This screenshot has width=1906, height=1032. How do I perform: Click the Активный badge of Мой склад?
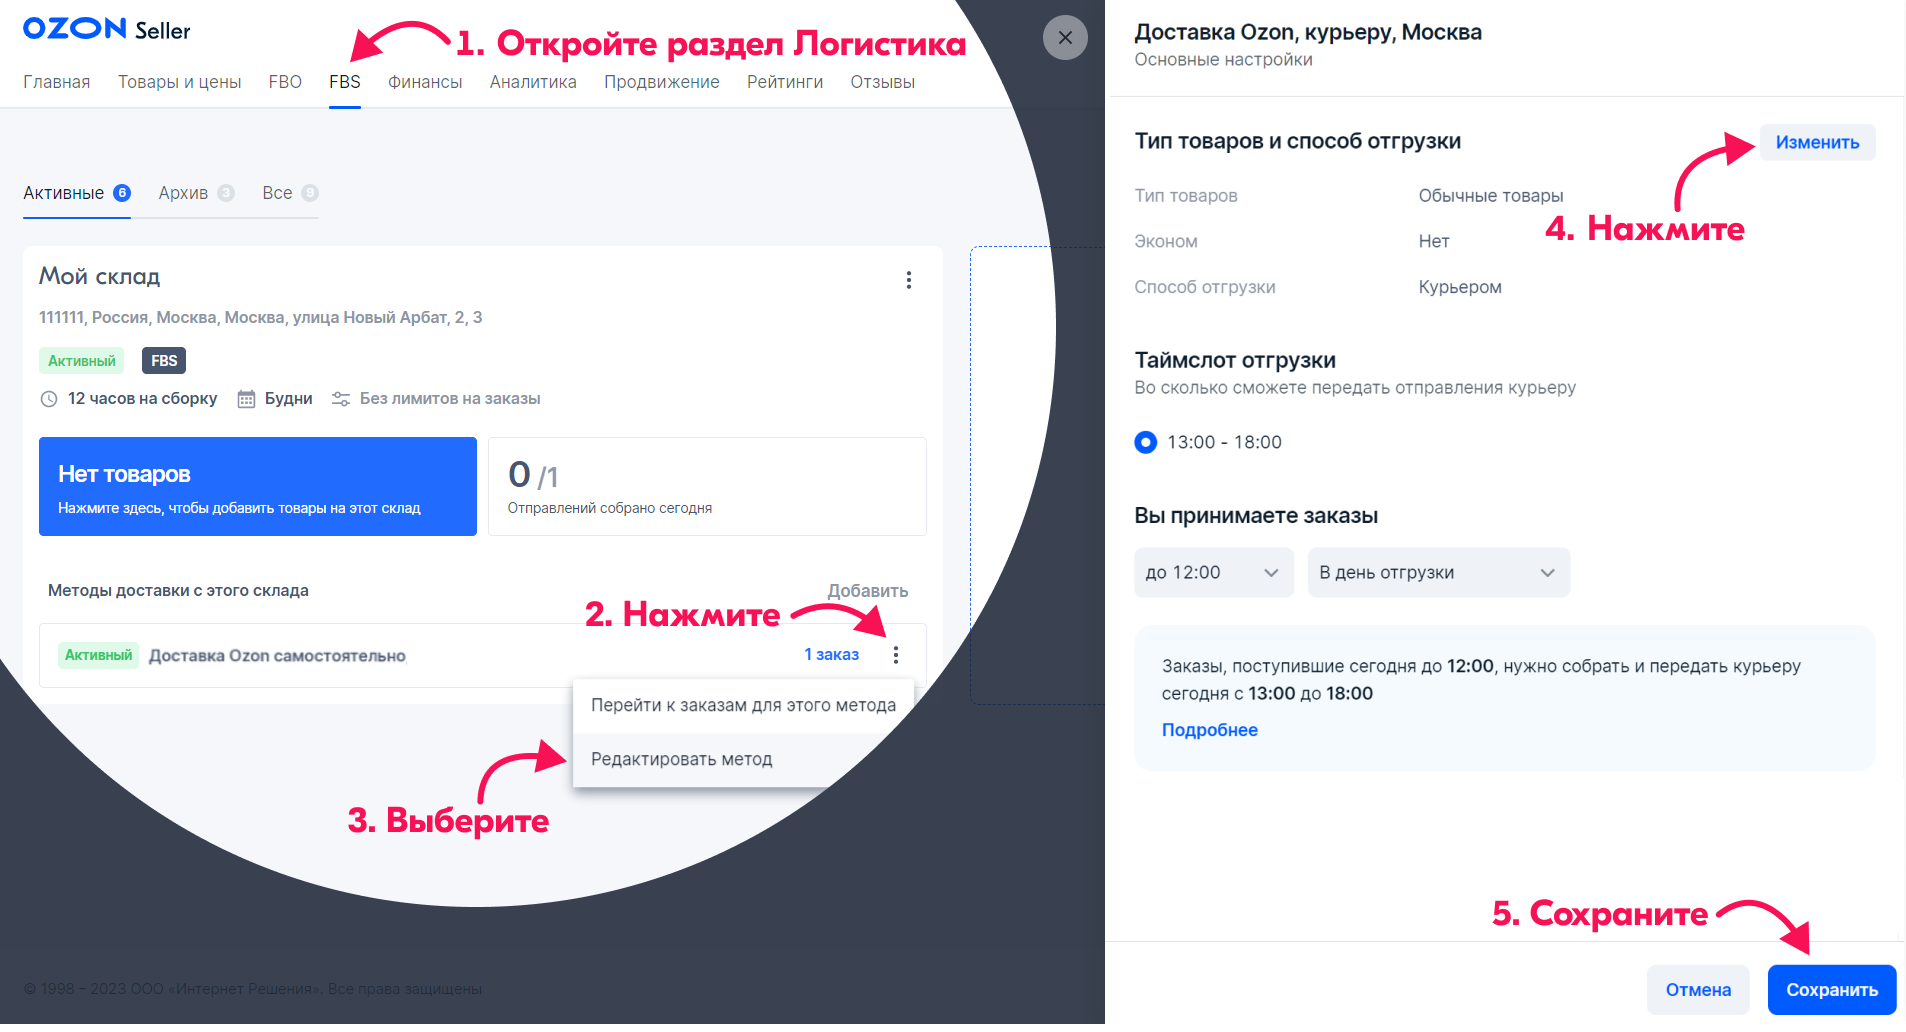(82, 361)
